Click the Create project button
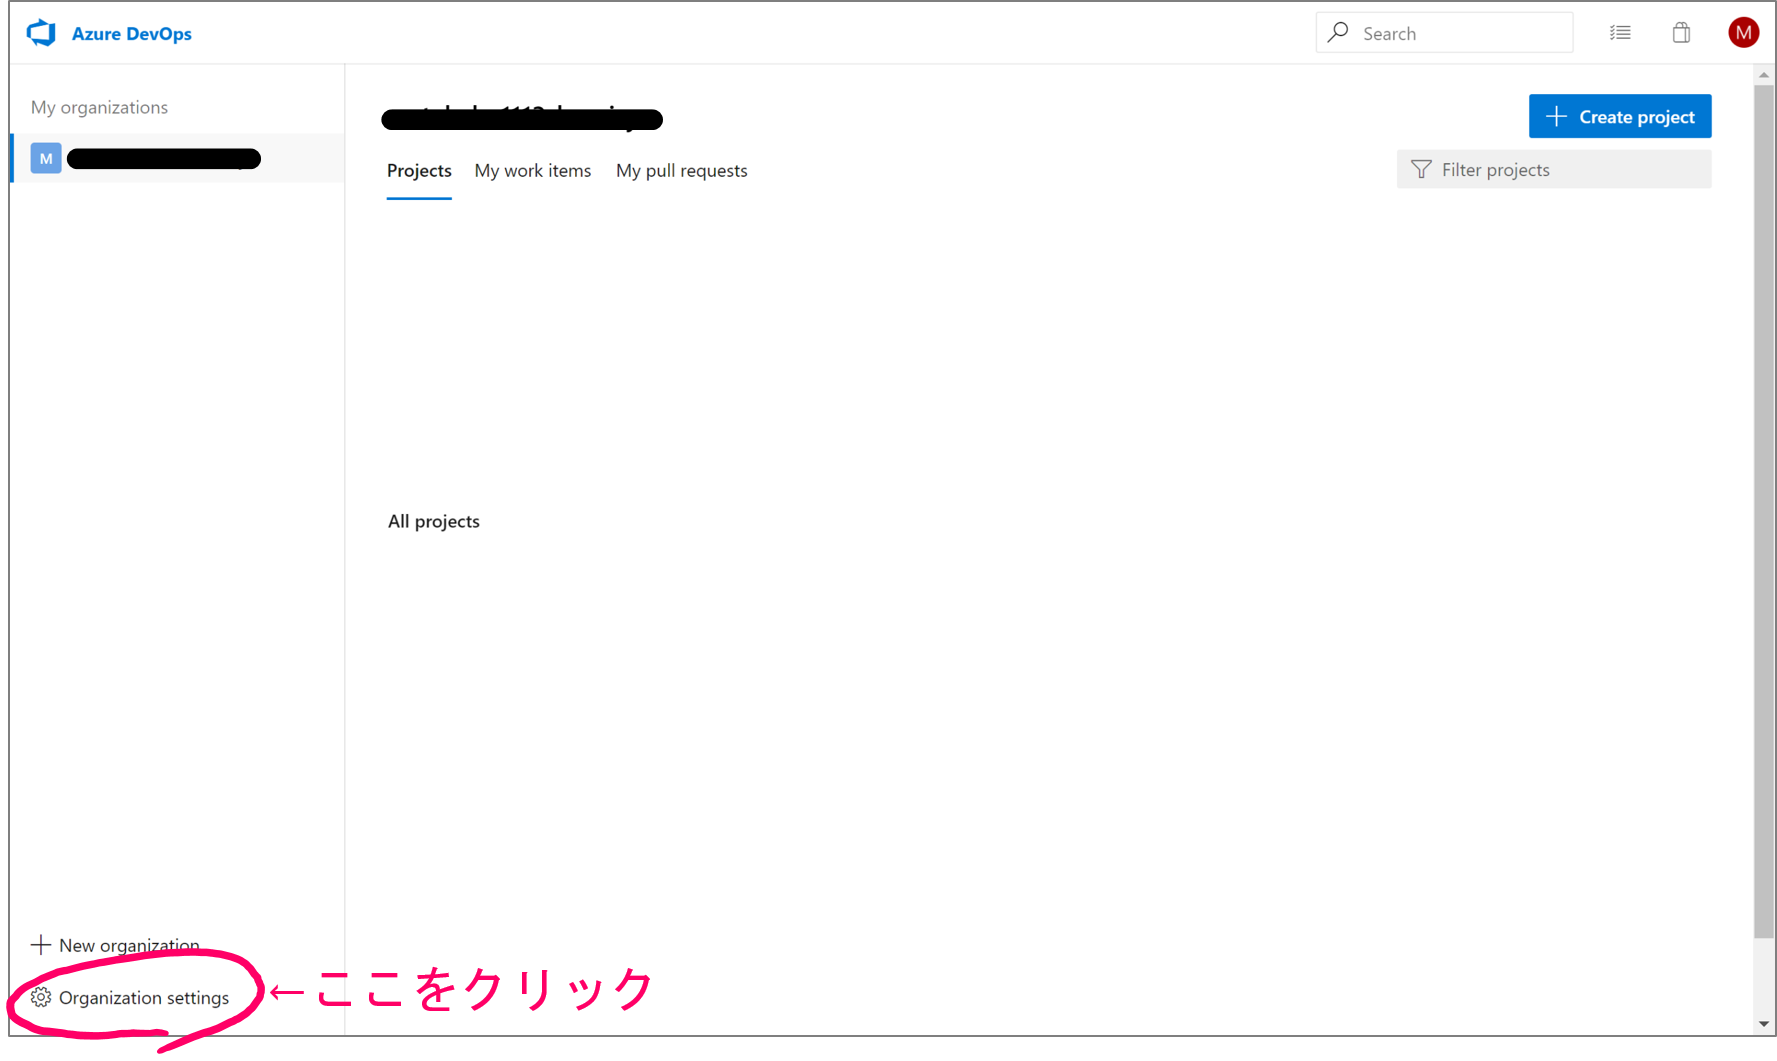Screen dimensions: 1777x1061 tap(1620, 116)
